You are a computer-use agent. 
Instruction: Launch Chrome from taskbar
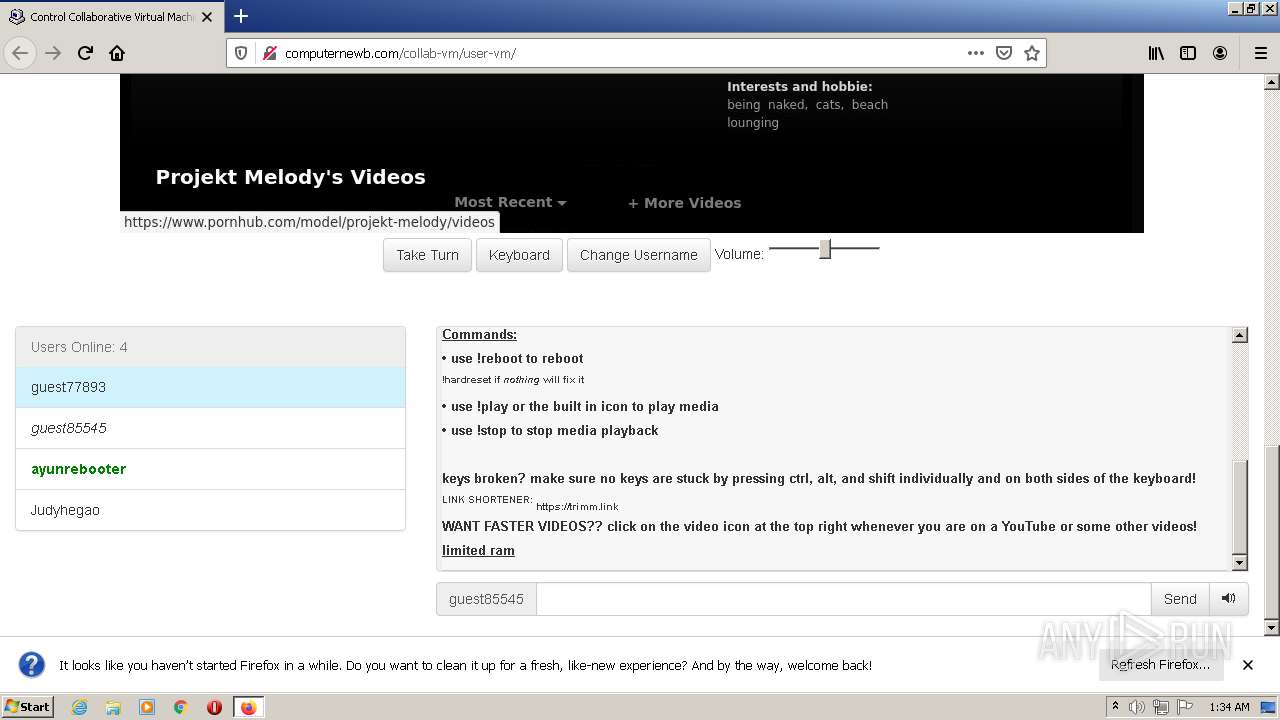point(181,707)
